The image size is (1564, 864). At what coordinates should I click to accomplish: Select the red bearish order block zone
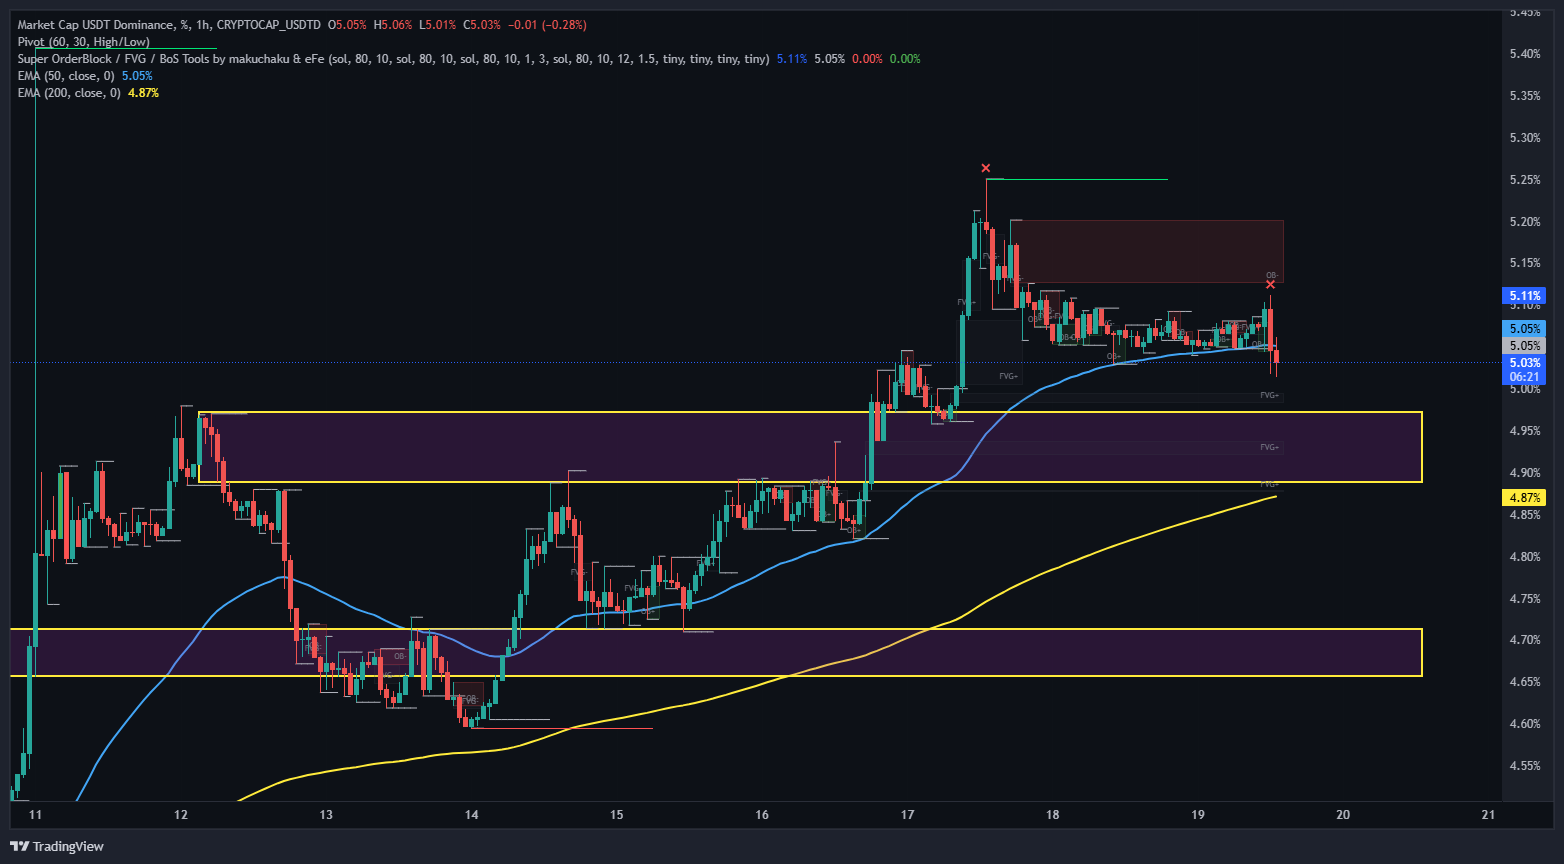click(1150, 250)
